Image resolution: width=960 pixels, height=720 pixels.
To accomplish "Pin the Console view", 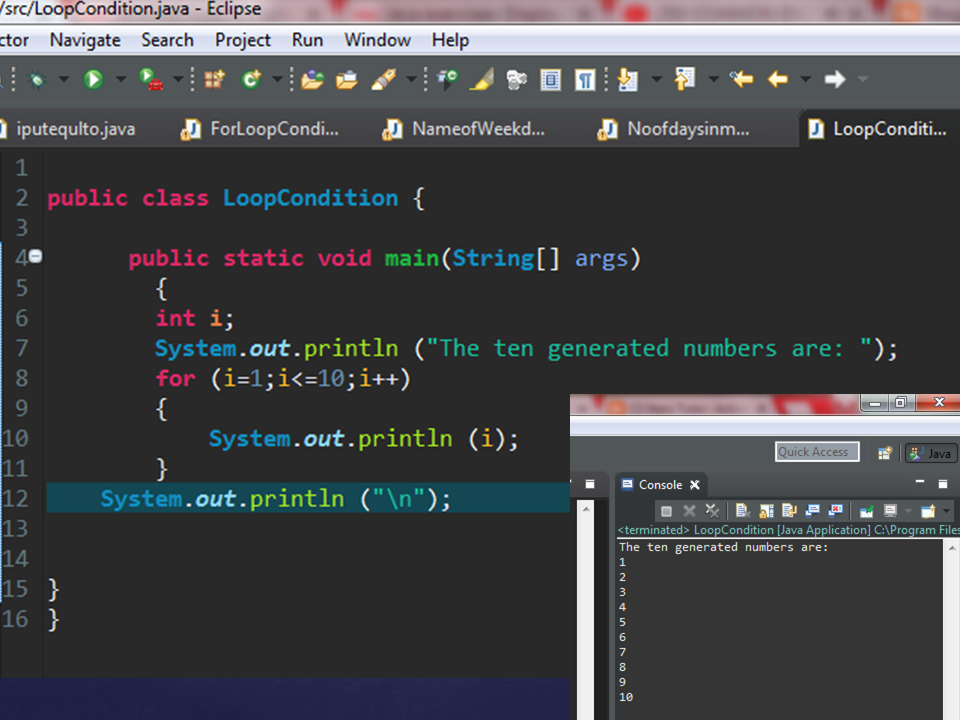I will tap(865, 510).
